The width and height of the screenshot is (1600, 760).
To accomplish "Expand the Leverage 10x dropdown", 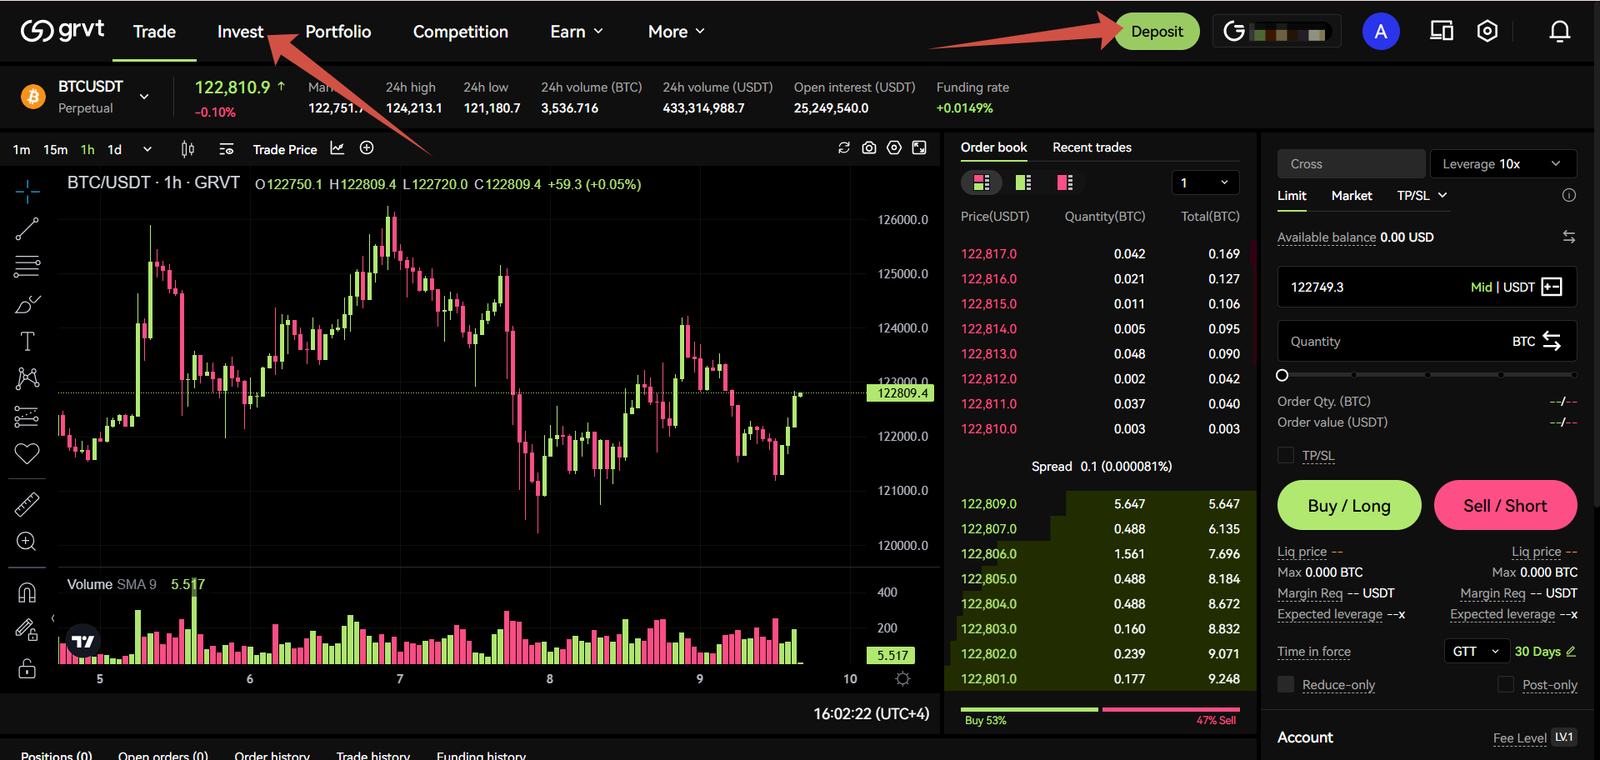I will pyautogui.click(x=1502, y=164).
